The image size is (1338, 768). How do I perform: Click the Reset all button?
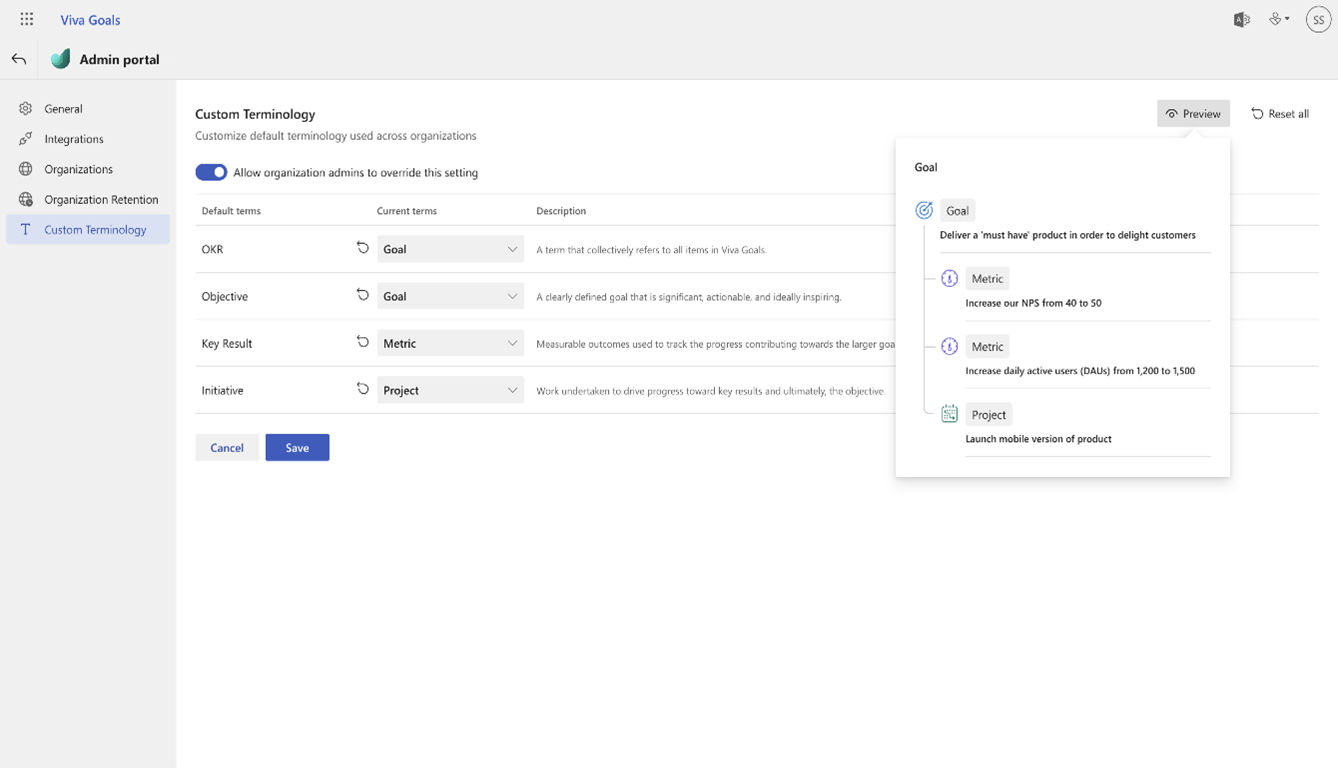pyautogui.click(x=1280, y=114)
